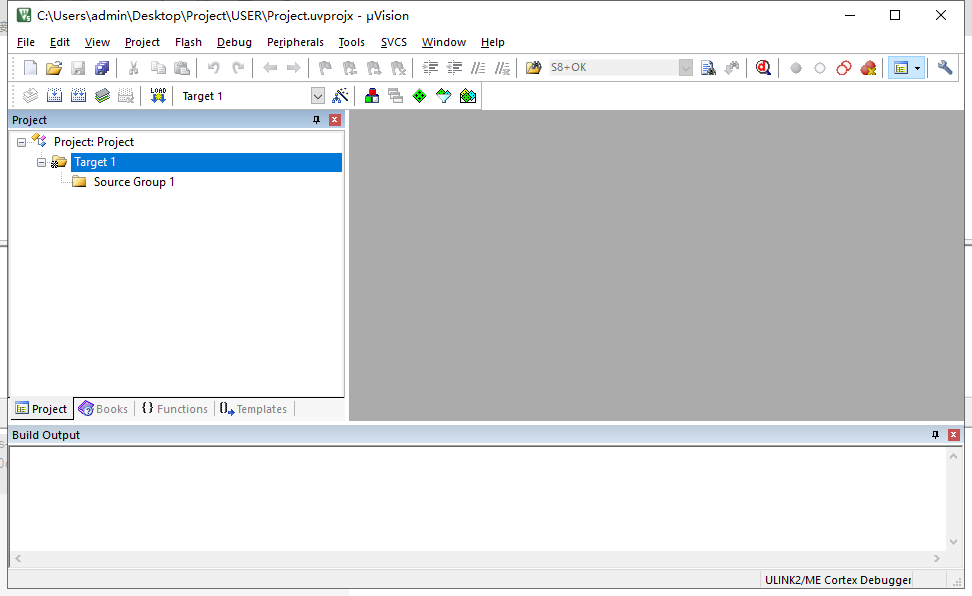Image resolution: width=972 pixels, height=596 pixels.
Task: Collapse the Project: Project tree node
Action: 21,142
